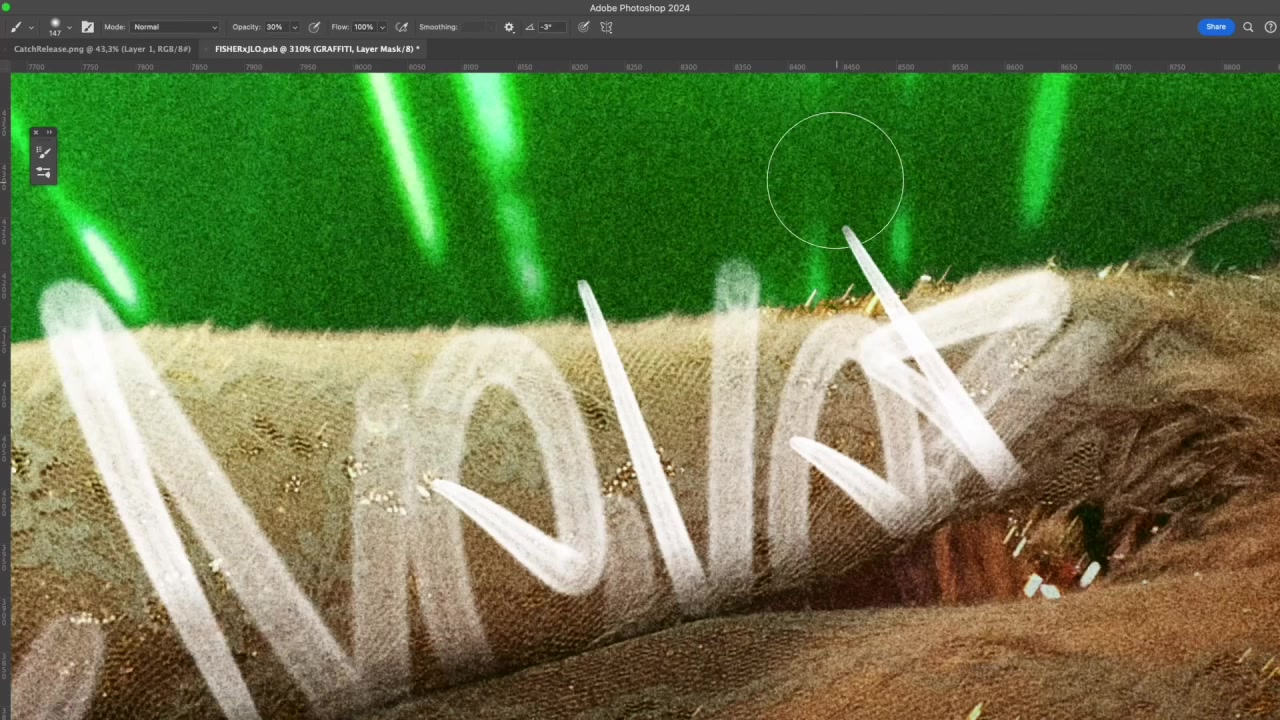Select the FISHERxJLO.psb document tab
The width and height of the screenshot is (1280, 720).
(x=317, y=49)
